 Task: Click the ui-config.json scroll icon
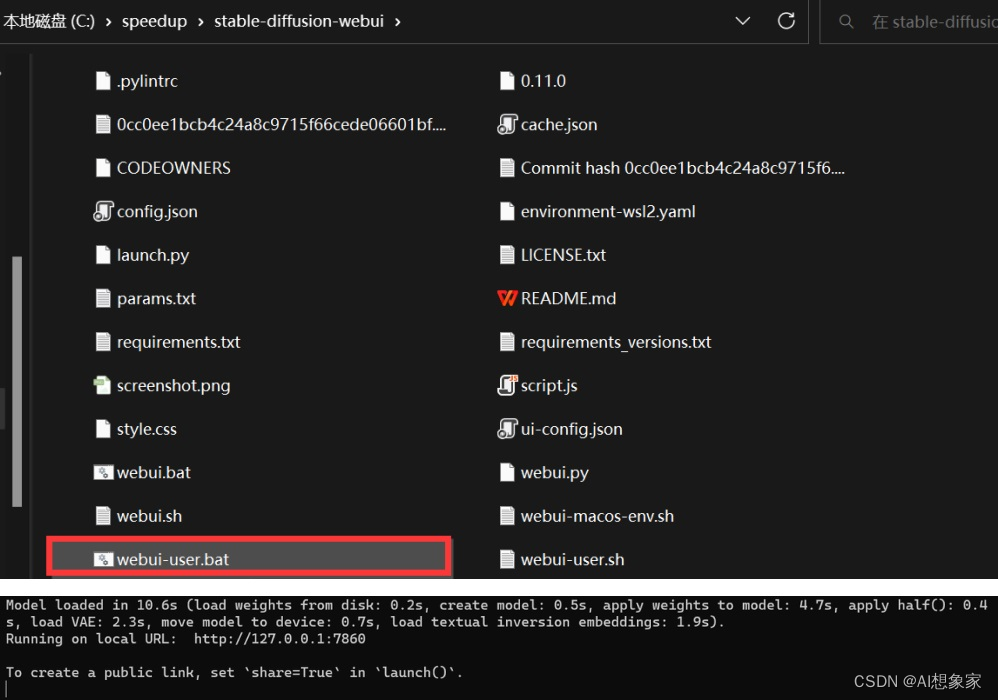click(x=507, y=429)
